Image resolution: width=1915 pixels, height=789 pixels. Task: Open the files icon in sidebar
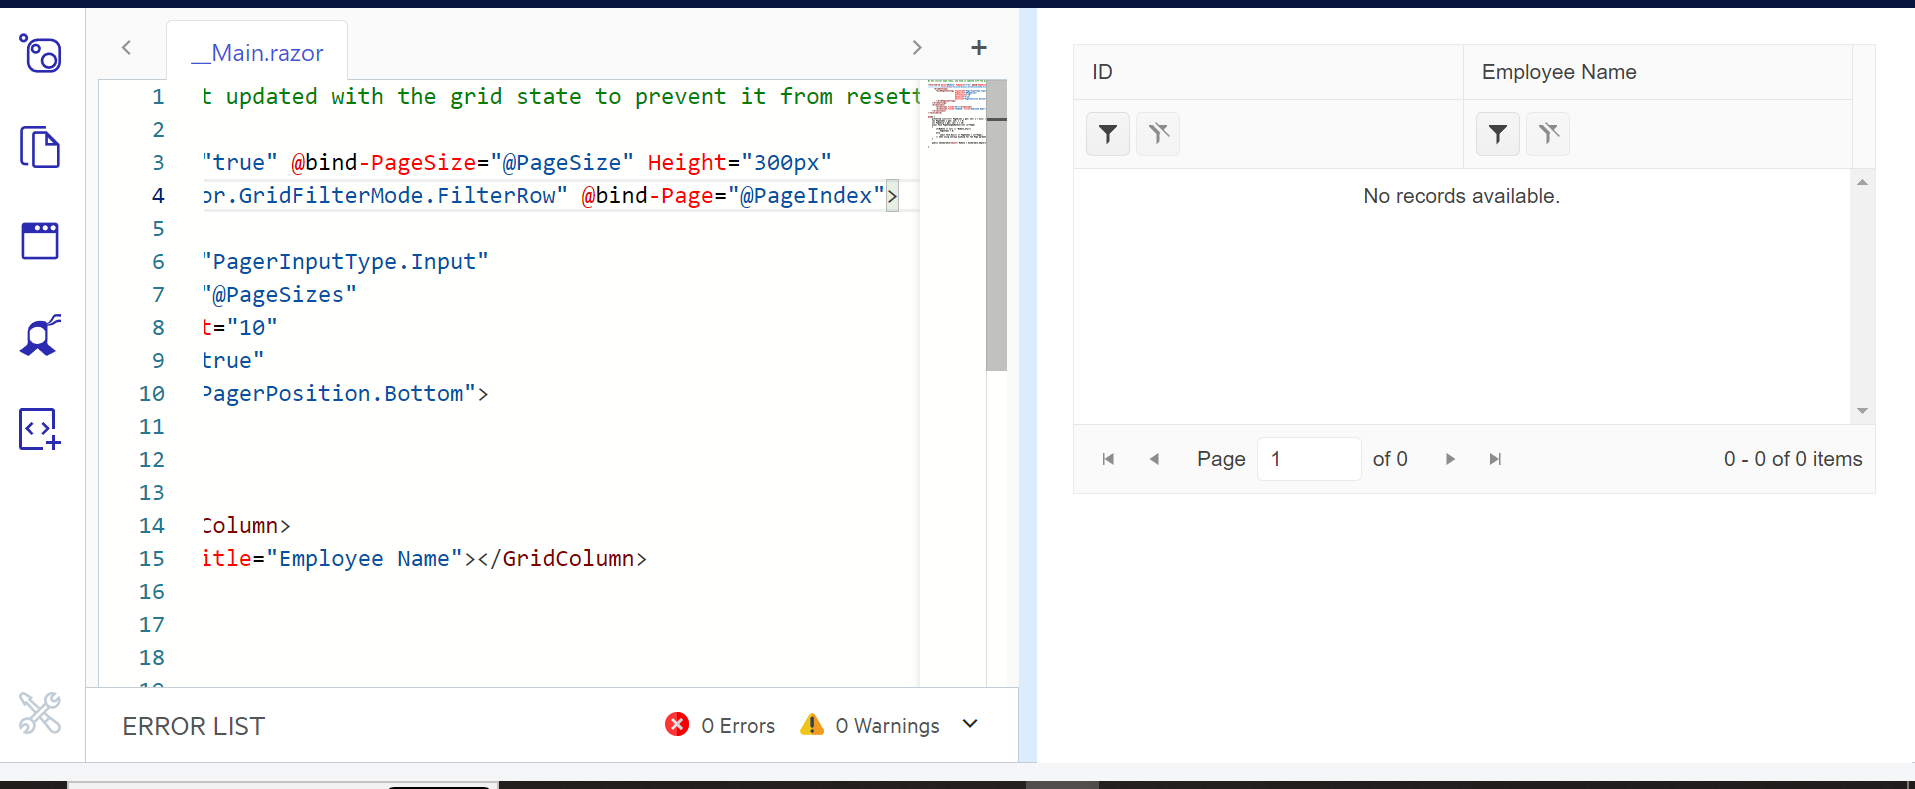(x=40, y=147)
